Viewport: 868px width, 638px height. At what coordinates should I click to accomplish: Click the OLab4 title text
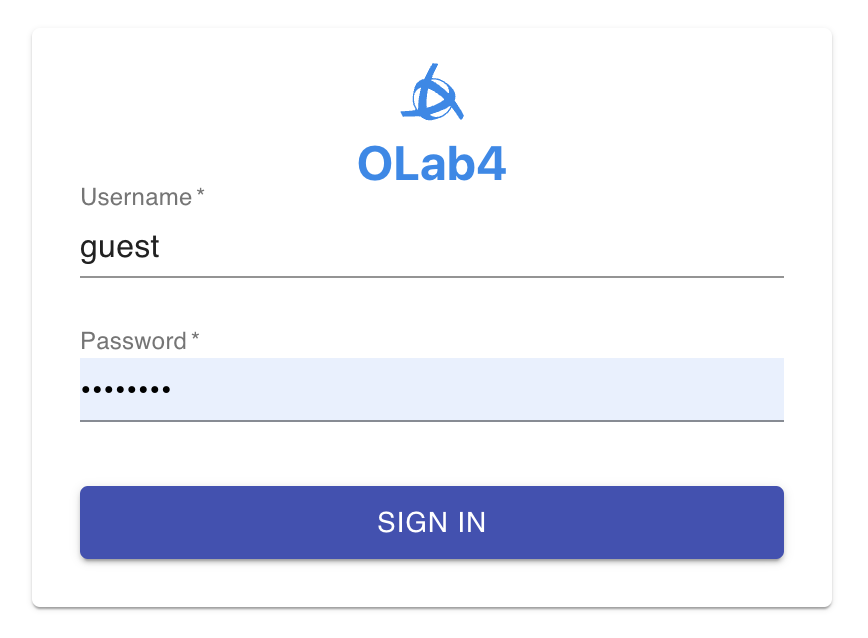[432, 163]
